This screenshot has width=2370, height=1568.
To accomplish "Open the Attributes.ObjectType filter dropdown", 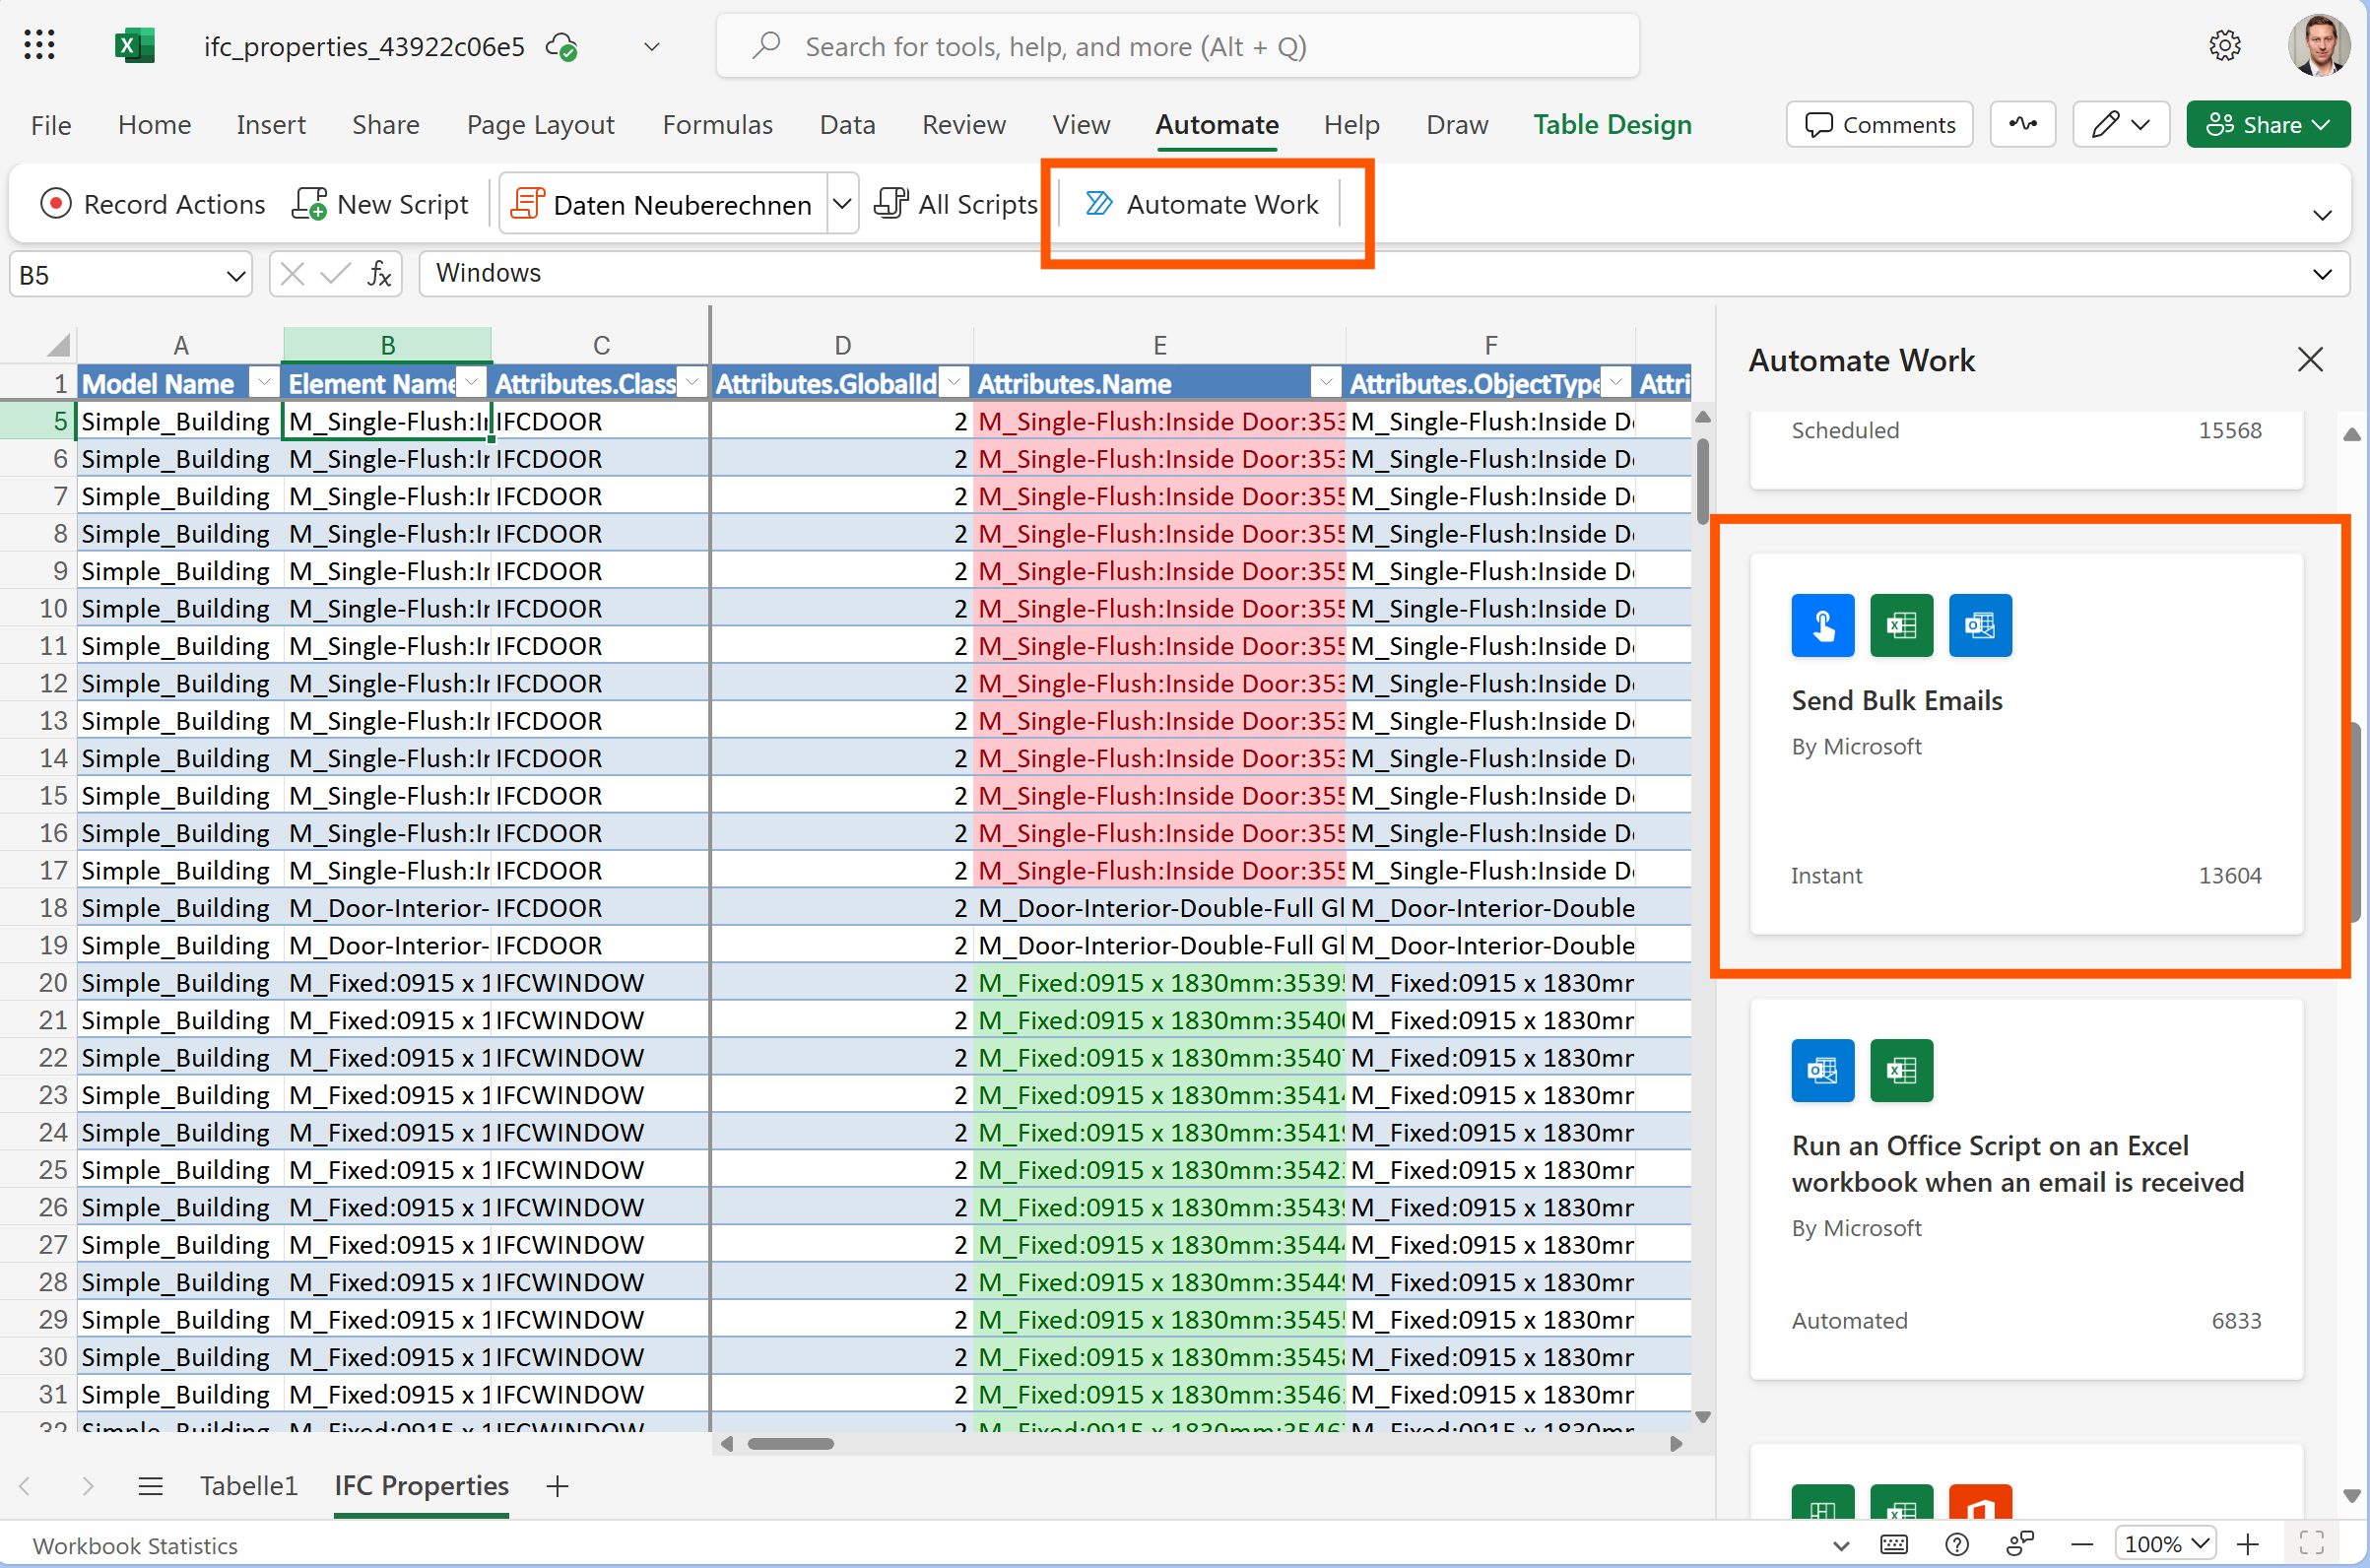I will point(1616,382).
